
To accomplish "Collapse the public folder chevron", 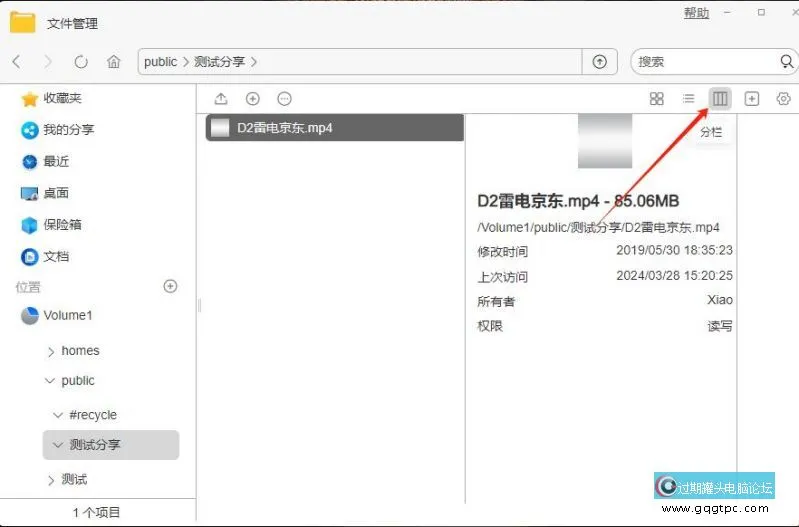I will click(x=50, y=381).
